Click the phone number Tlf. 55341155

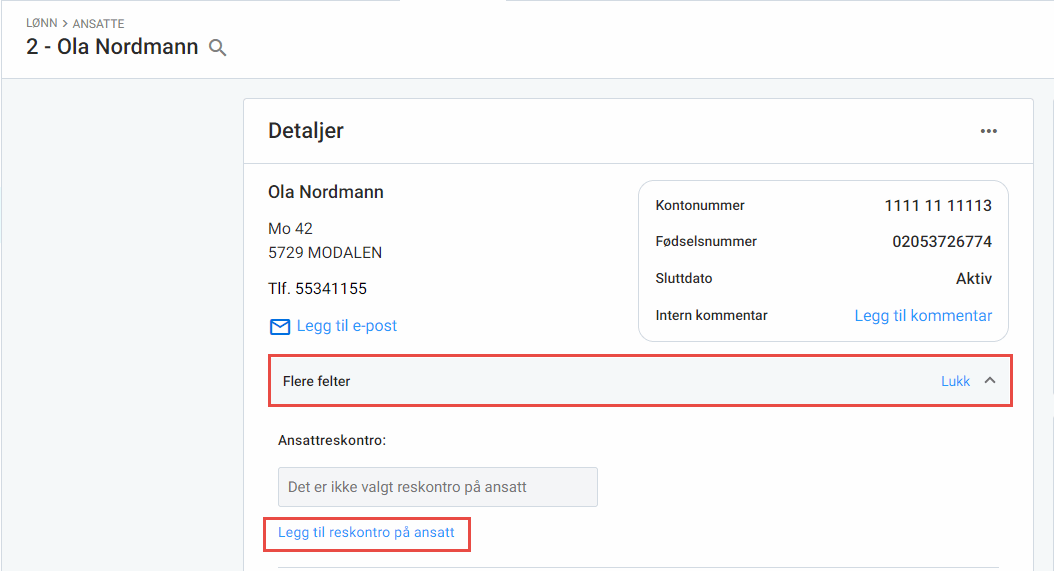click(x=317, y=289)
